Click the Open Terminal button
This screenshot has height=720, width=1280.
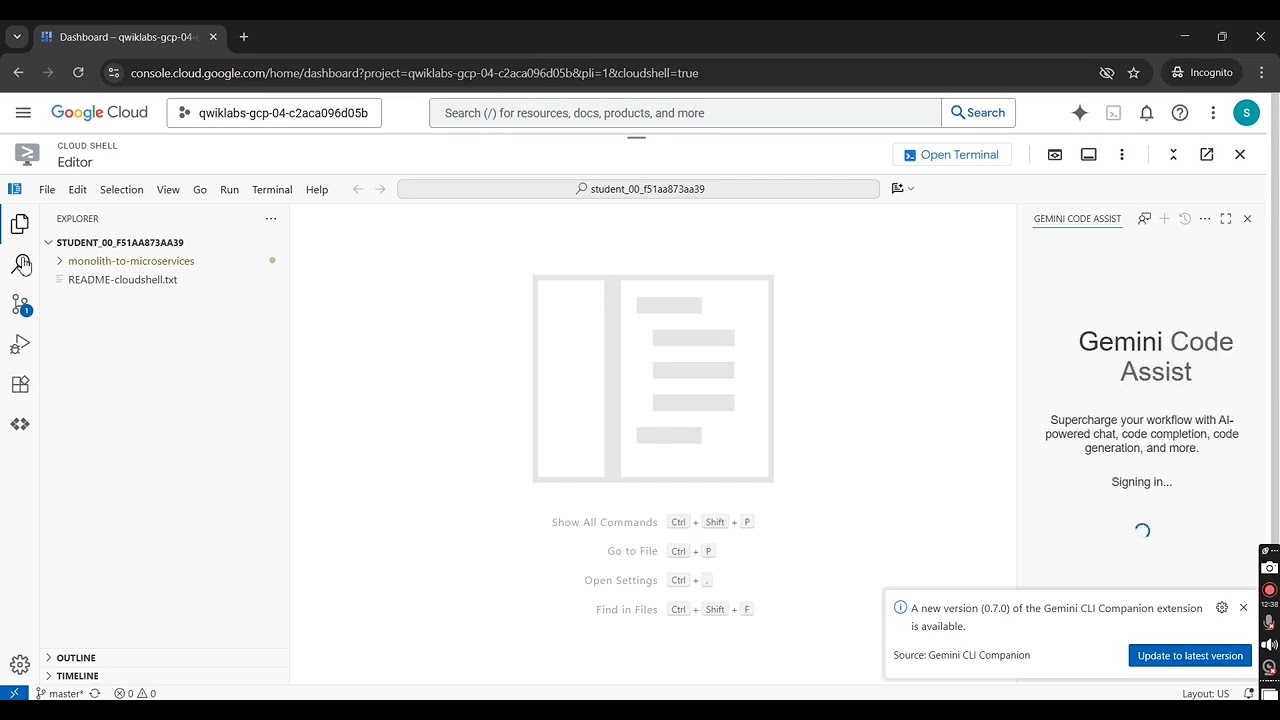952,155
